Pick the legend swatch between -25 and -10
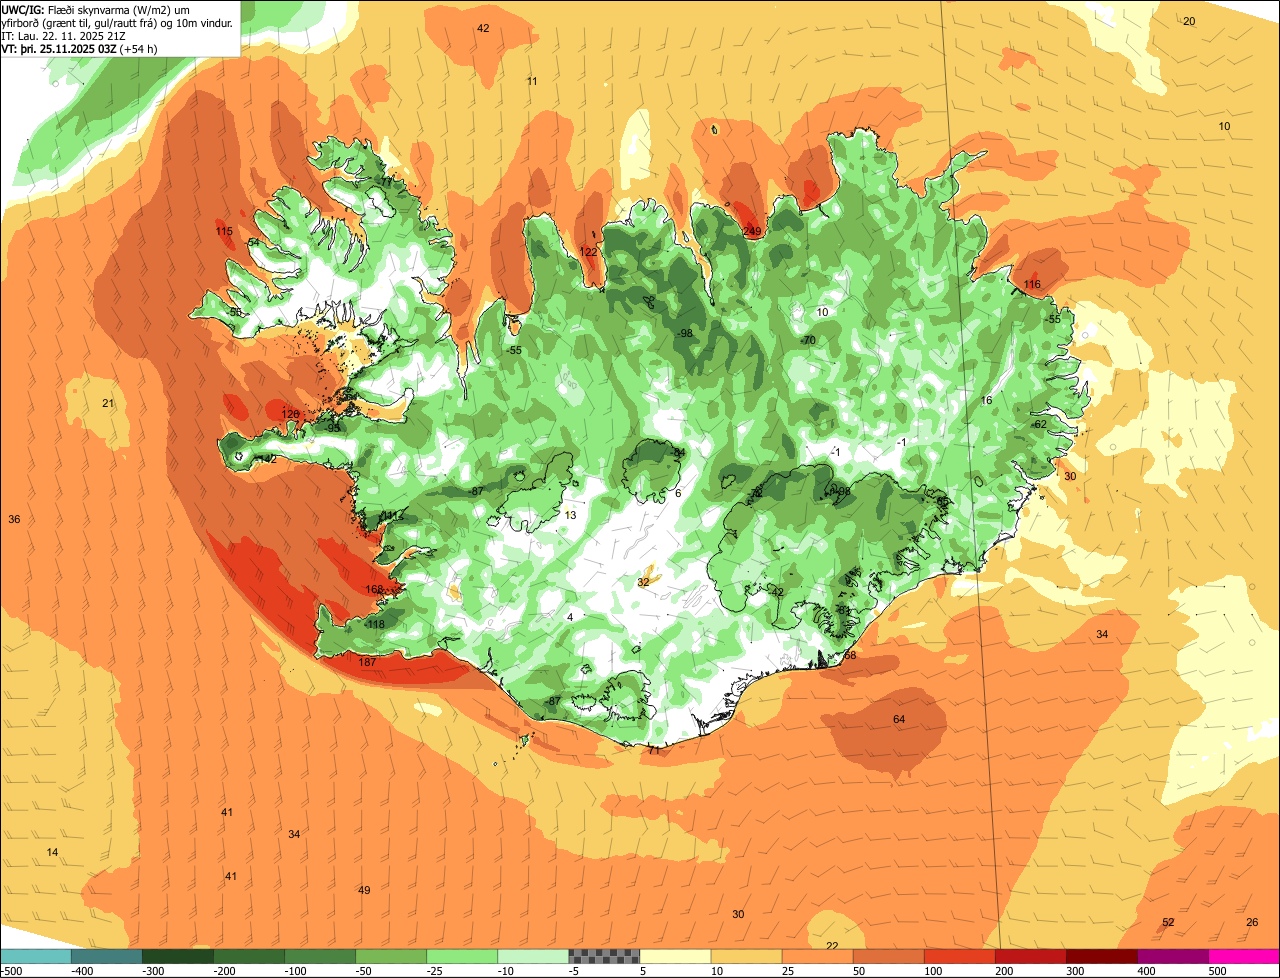The width and height of the screenshot is (1280, 978). pos(462,956)
